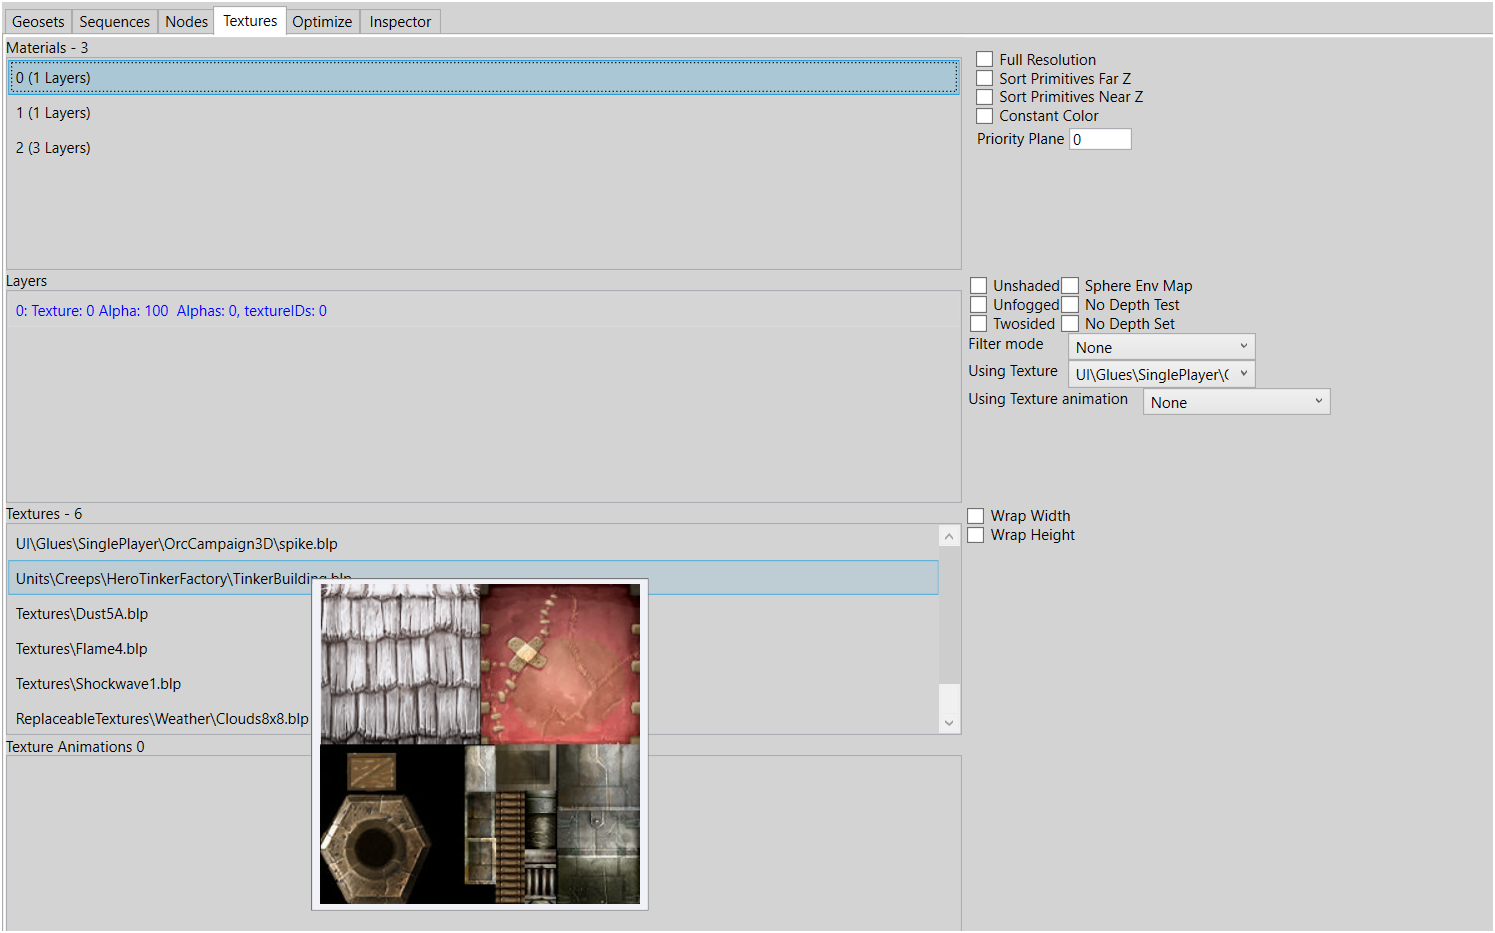
Task: Toggle Sort Primitives Near Z
Action: click(x=985, y=97)
